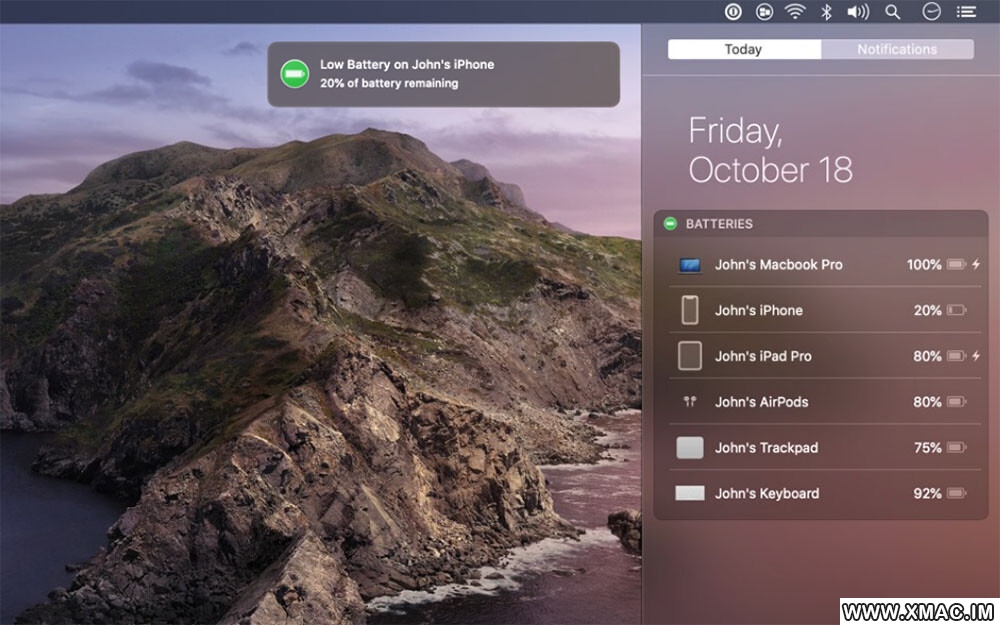1000x625 pixels.
Task: Click the Keyboard 92% battery value
Action: coord(927,494)
